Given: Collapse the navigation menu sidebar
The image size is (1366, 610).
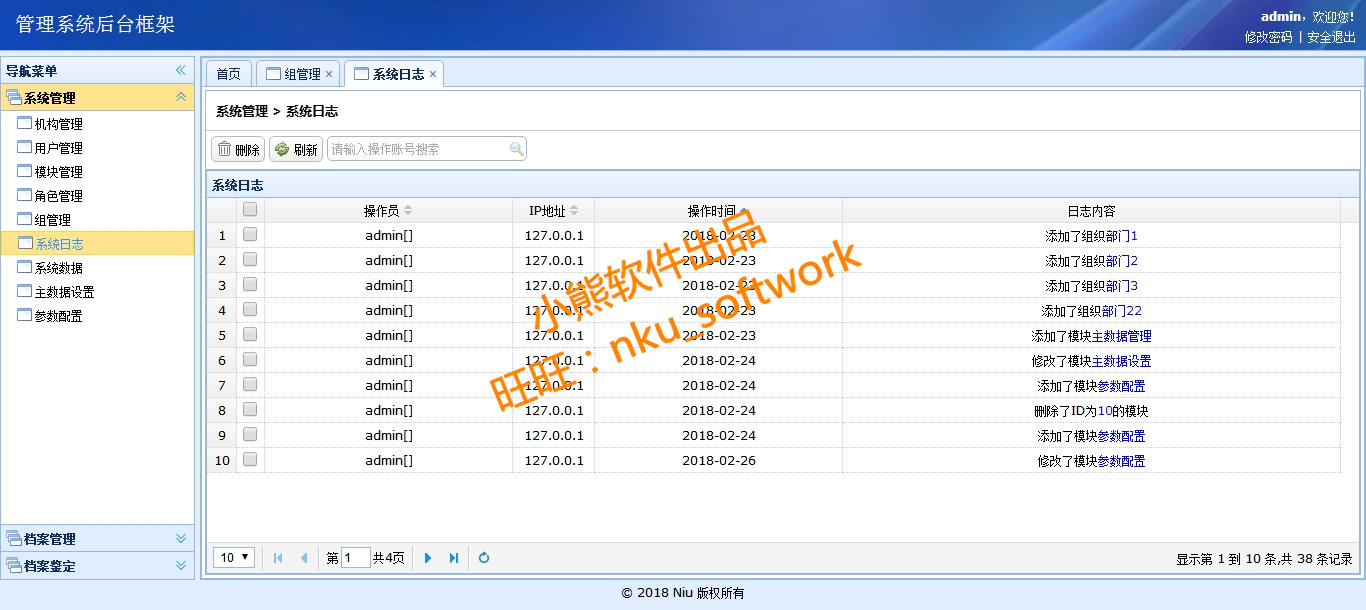Looking at the screenshot, I should [x=181, y=70].
